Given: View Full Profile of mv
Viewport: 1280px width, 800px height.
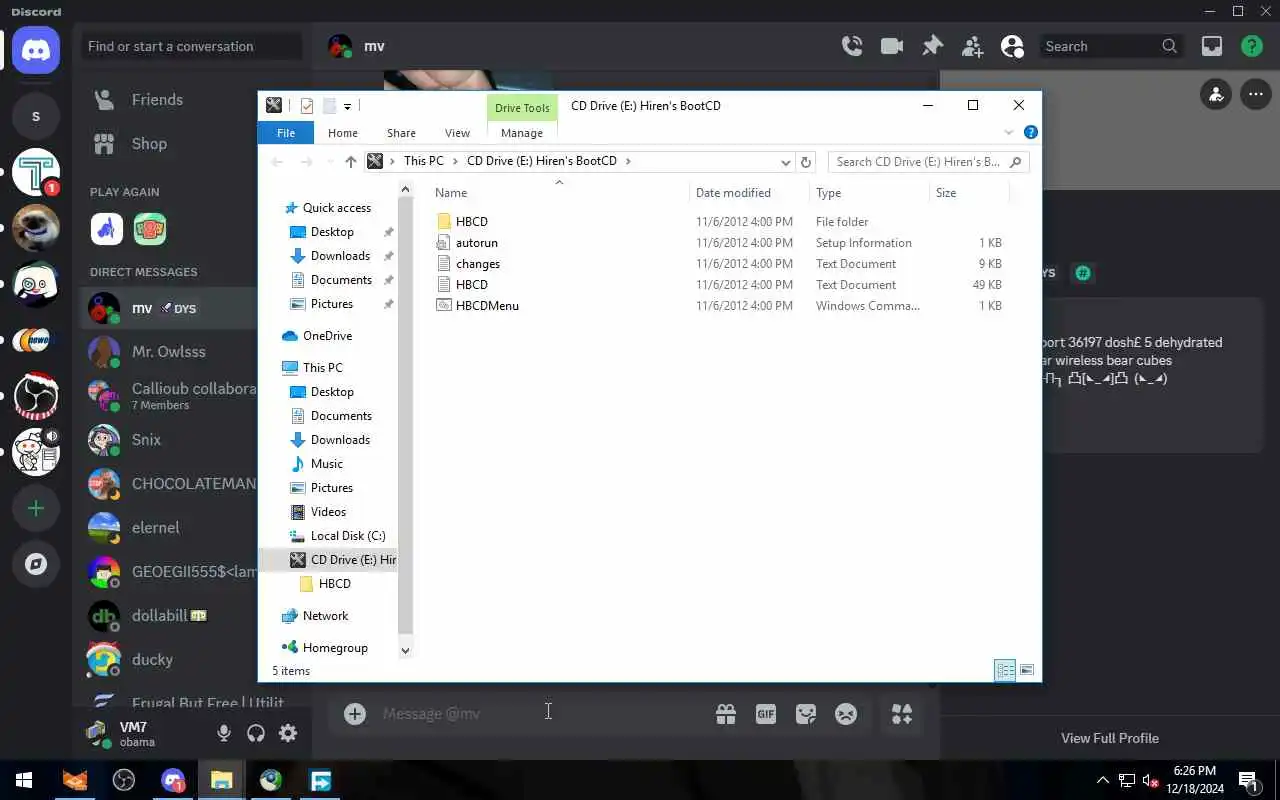Looking at the screenshot, I should click(x=1110, y=738).
